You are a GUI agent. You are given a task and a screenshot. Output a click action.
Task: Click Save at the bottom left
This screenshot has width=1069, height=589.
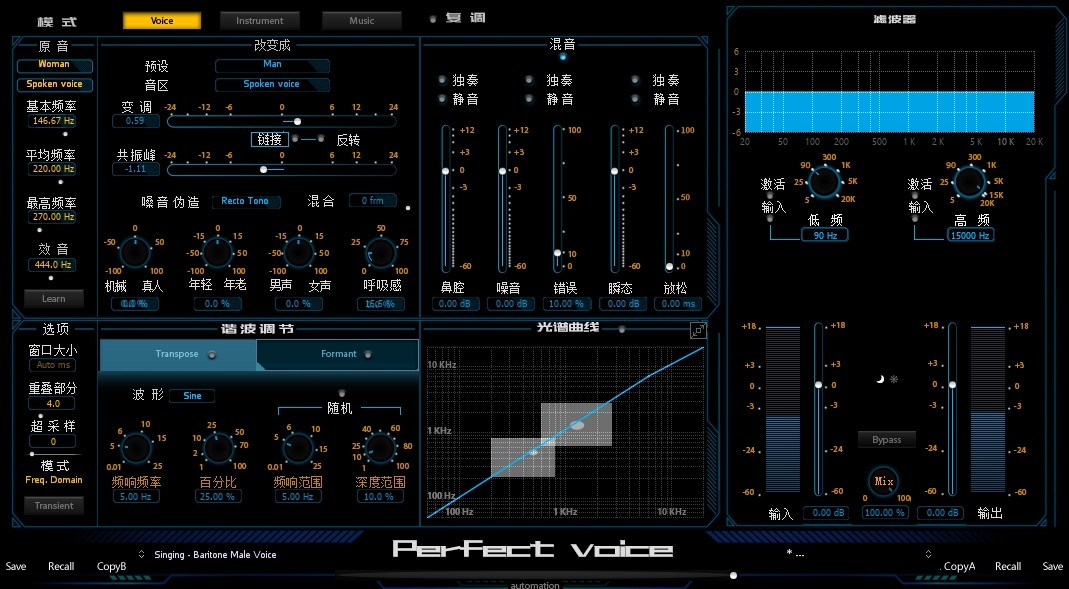click(16, 567)
